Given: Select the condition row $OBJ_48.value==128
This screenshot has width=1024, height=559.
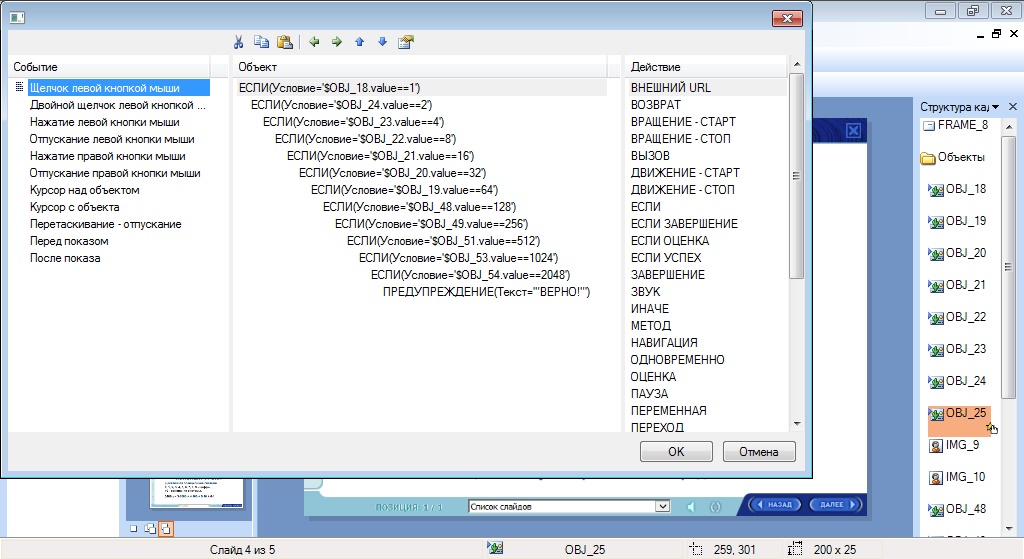Looking at the screenshot, I should 419,206.
